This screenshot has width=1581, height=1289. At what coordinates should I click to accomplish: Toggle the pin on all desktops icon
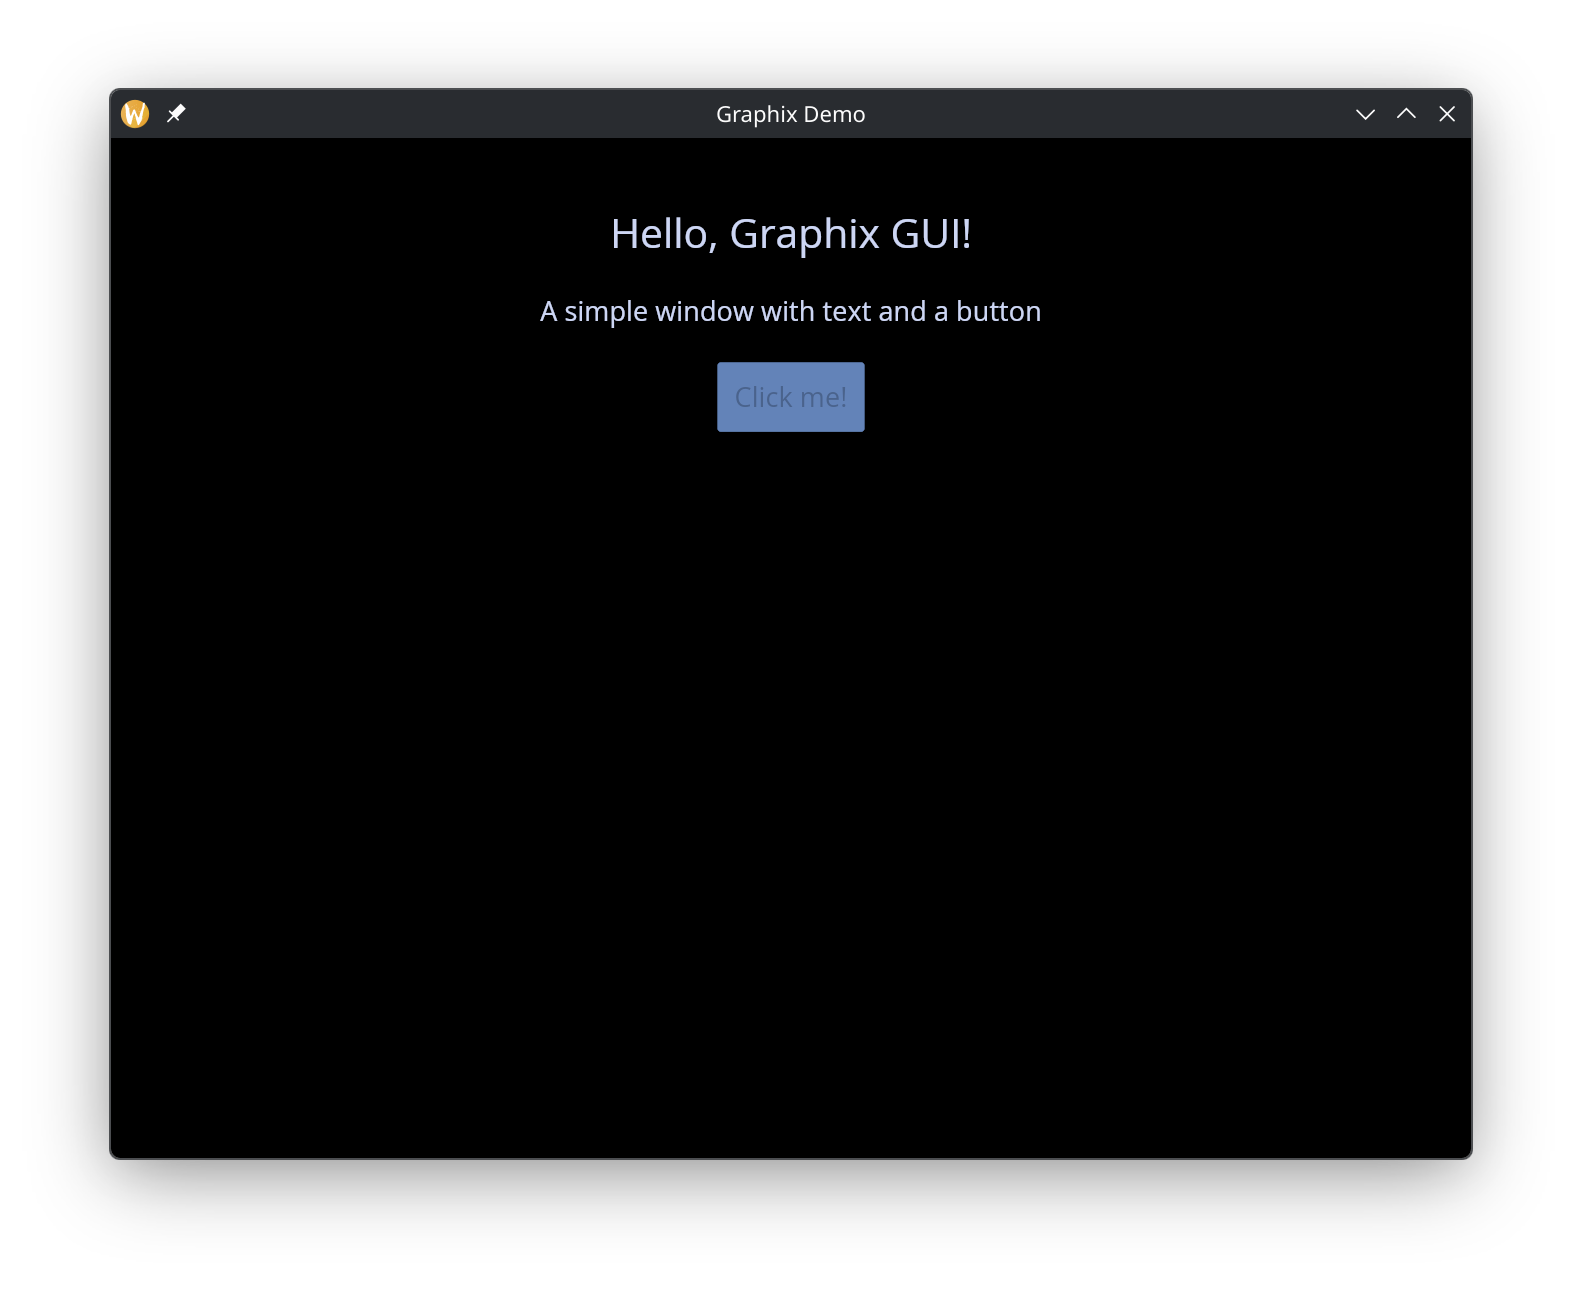coord(176,114)
